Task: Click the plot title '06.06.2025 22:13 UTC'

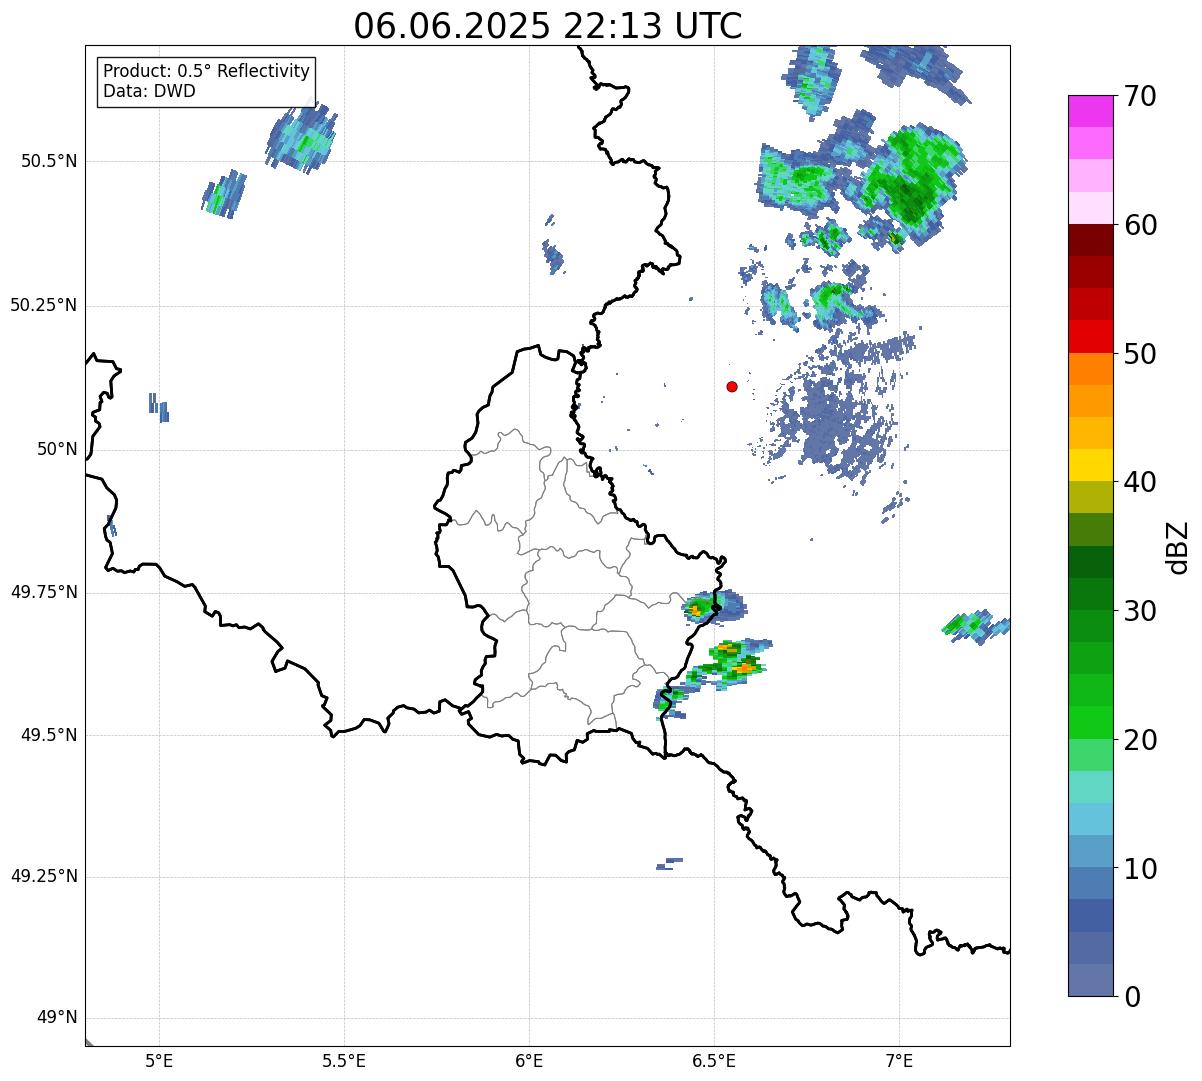Action: [548, 26]
